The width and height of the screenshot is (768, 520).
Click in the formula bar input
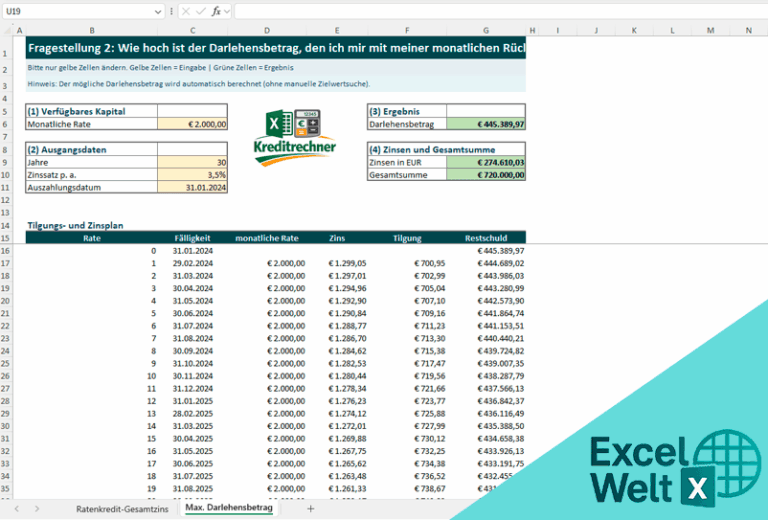point(501,11)
